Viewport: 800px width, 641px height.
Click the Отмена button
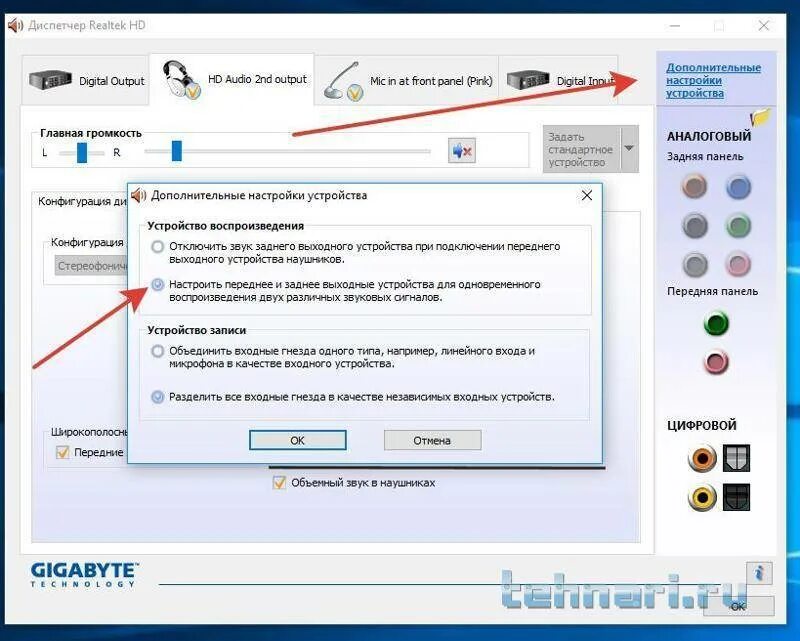click(432, 440)
